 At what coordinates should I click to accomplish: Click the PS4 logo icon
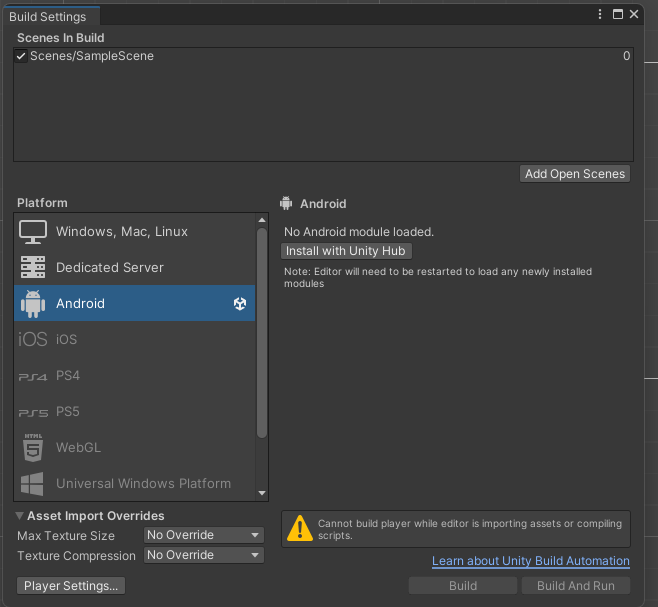33,377
